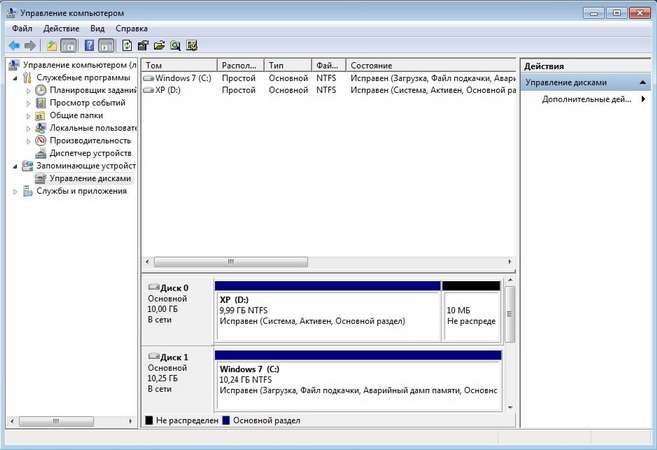The height and width of the screenshot is (450, 657).
Task: Expand Общие папки tree node
Action: 28,116
